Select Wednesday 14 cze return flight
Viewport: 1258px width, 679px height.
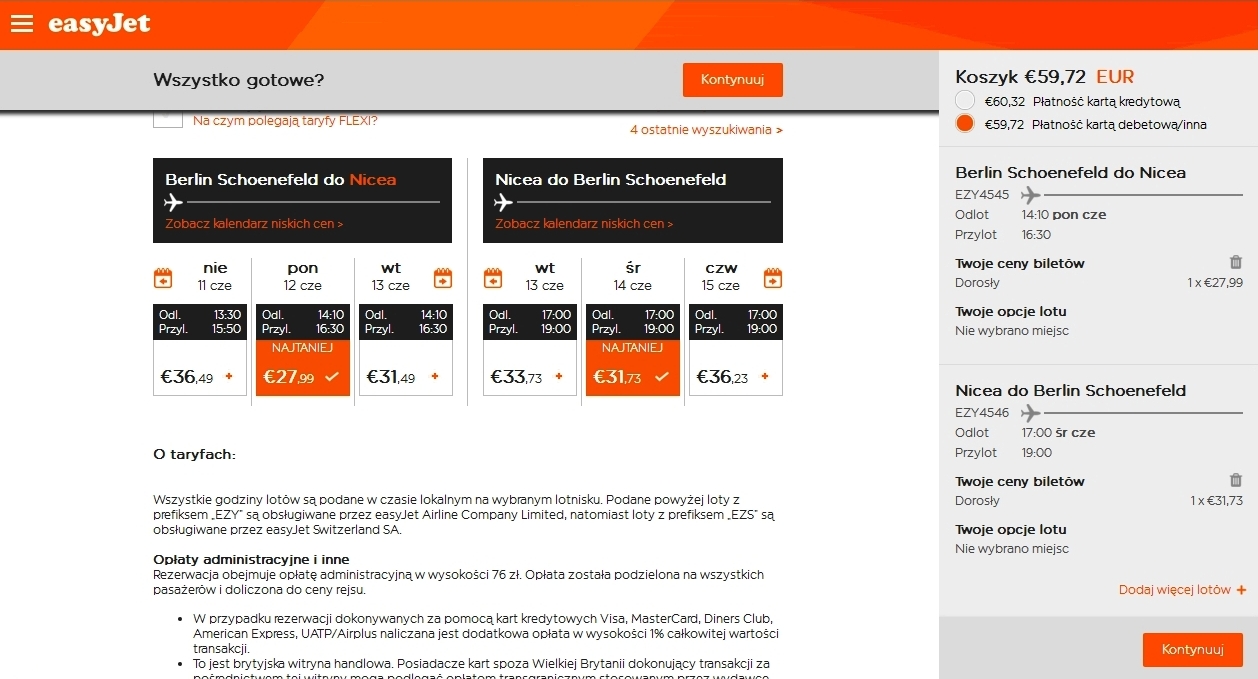point(633,350)
